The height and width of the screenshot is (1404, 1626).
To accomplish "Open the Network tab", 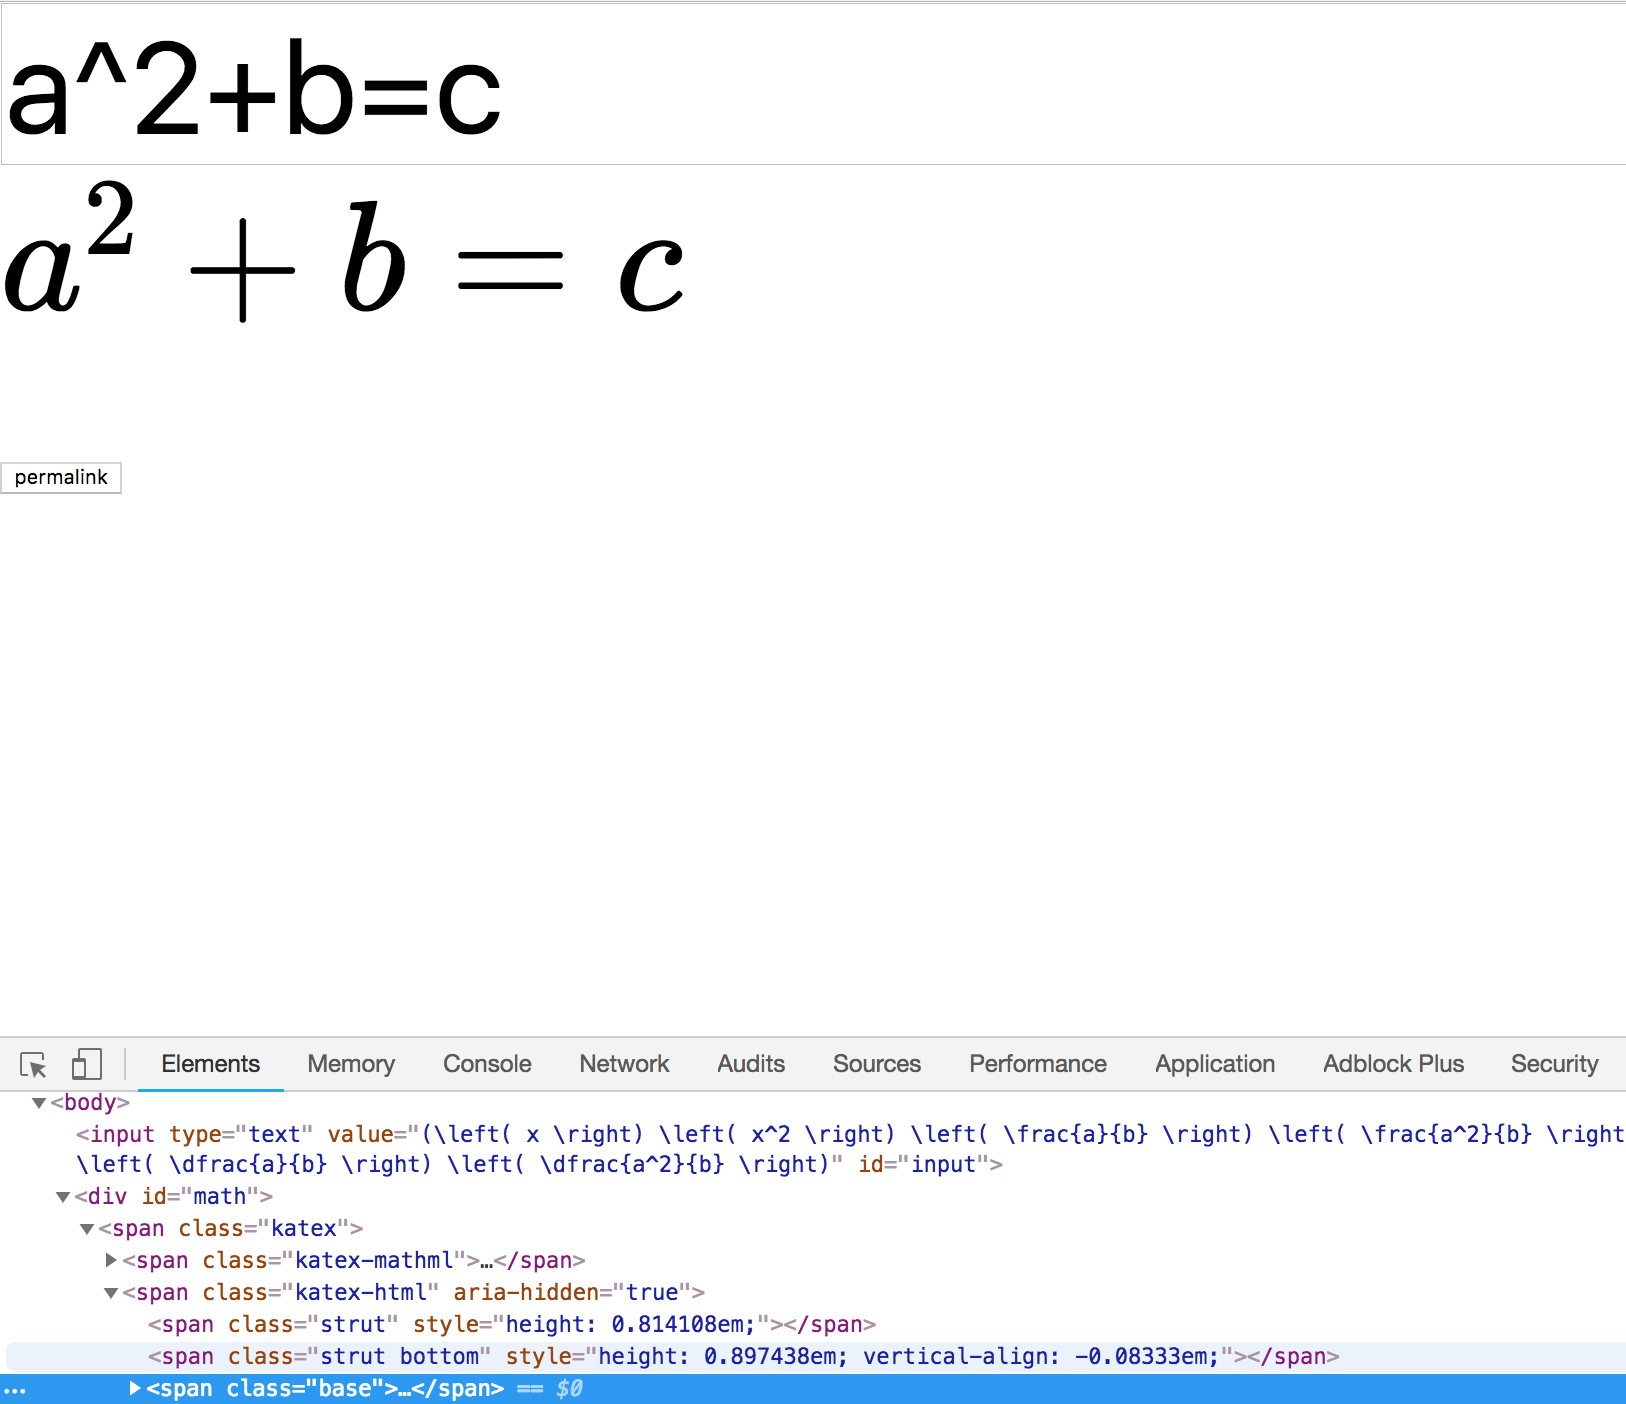I will 623,1064.
